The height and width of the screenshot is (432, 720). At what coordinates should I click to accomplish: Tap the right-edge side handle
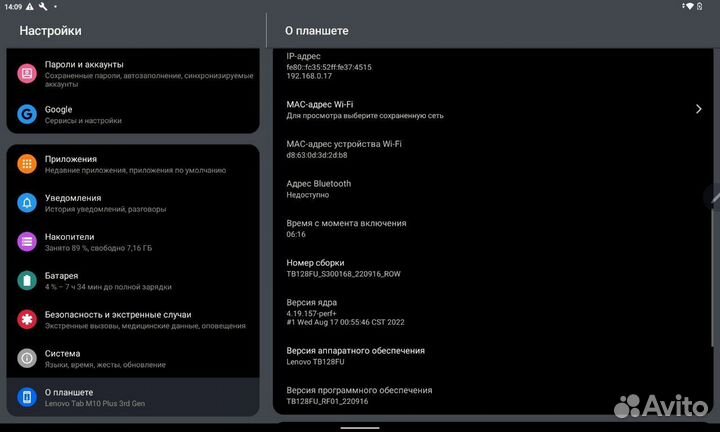713,197
